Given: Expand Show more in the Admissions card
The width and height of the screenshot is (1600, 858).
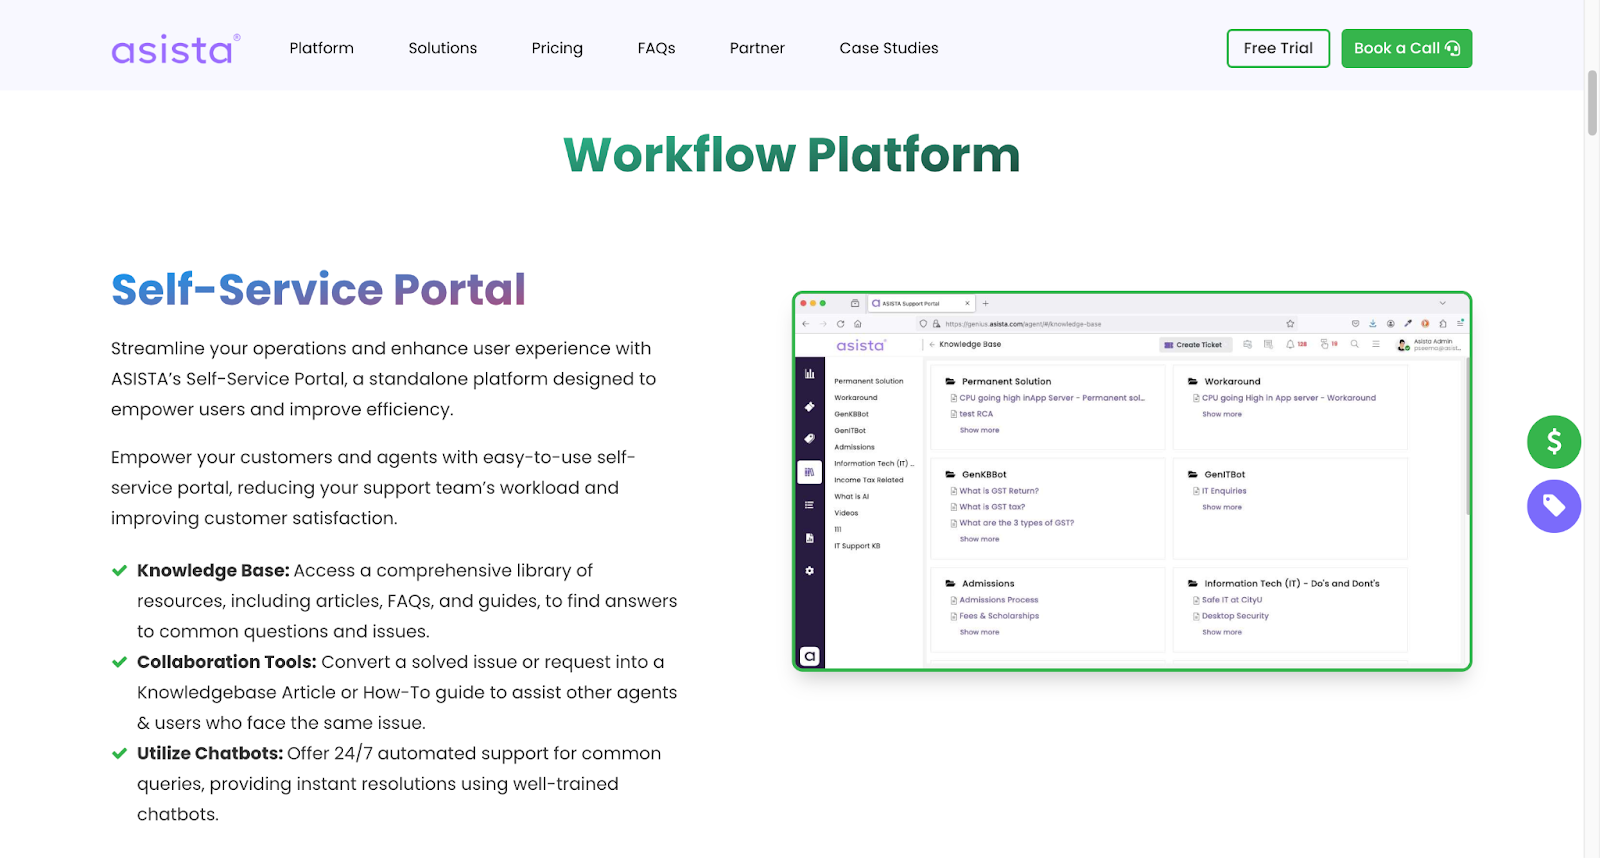Looking at the screenshot, I should (x=980, y=632).
